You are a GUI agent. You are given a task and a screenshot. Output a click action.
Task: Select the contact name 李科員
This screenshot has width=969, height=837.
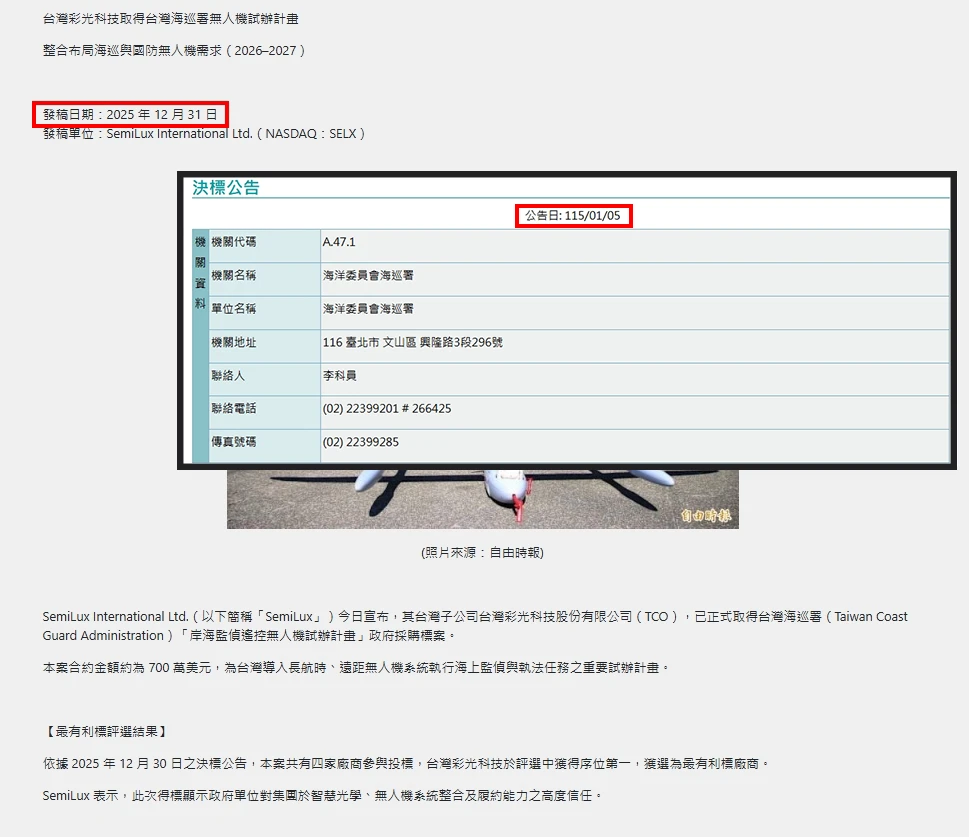(339, 375)
